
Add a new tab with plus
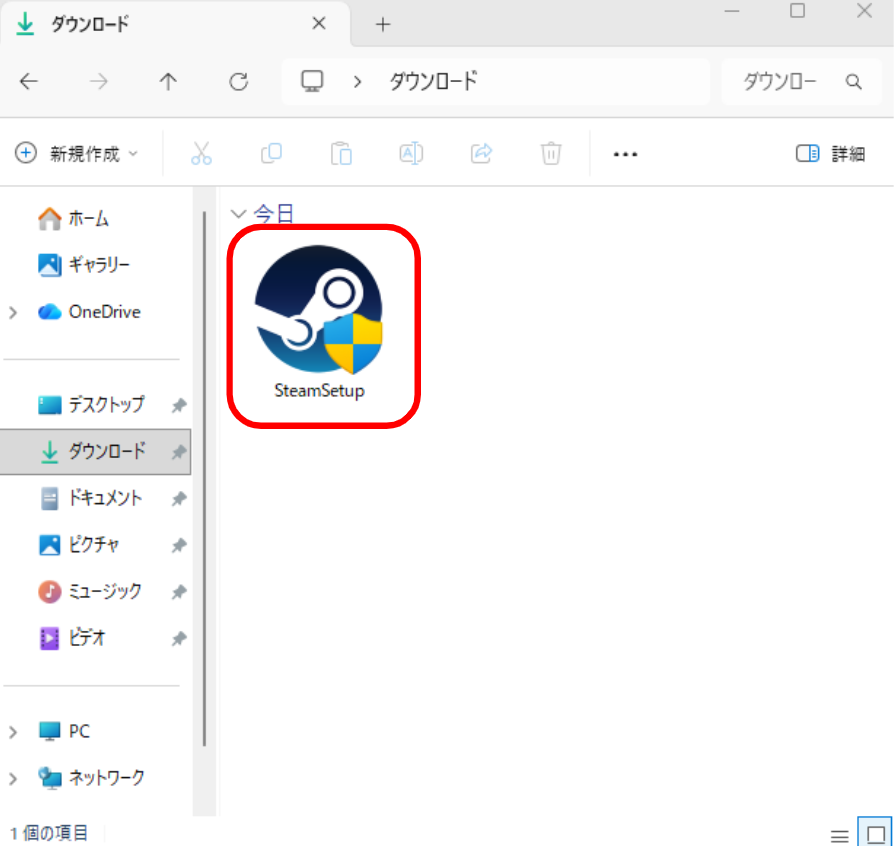tap(383, 24)
